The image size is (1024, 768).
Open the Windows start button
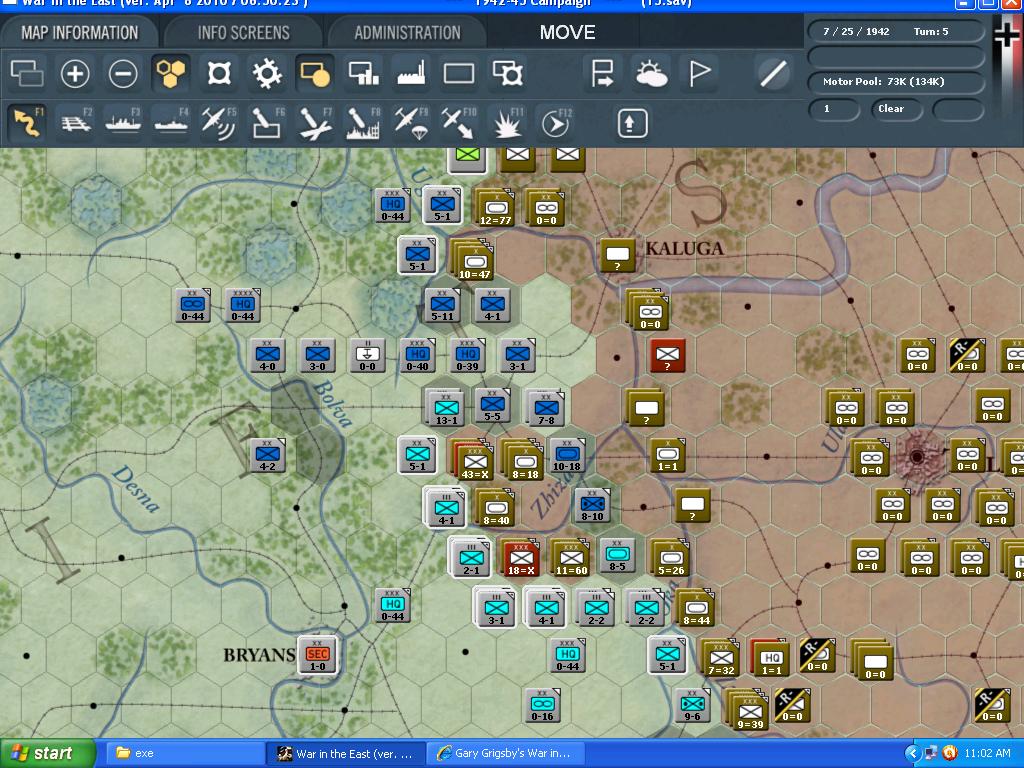click(48, 754)
